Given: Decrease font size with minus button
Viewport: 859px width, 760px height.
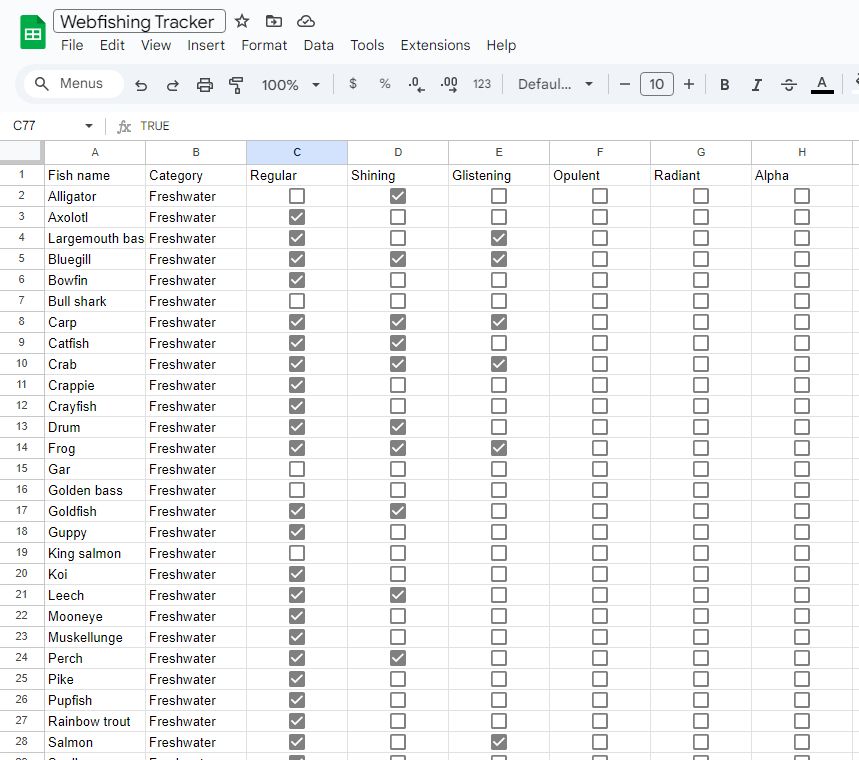Looking at the screenshot, I should 625,84.
